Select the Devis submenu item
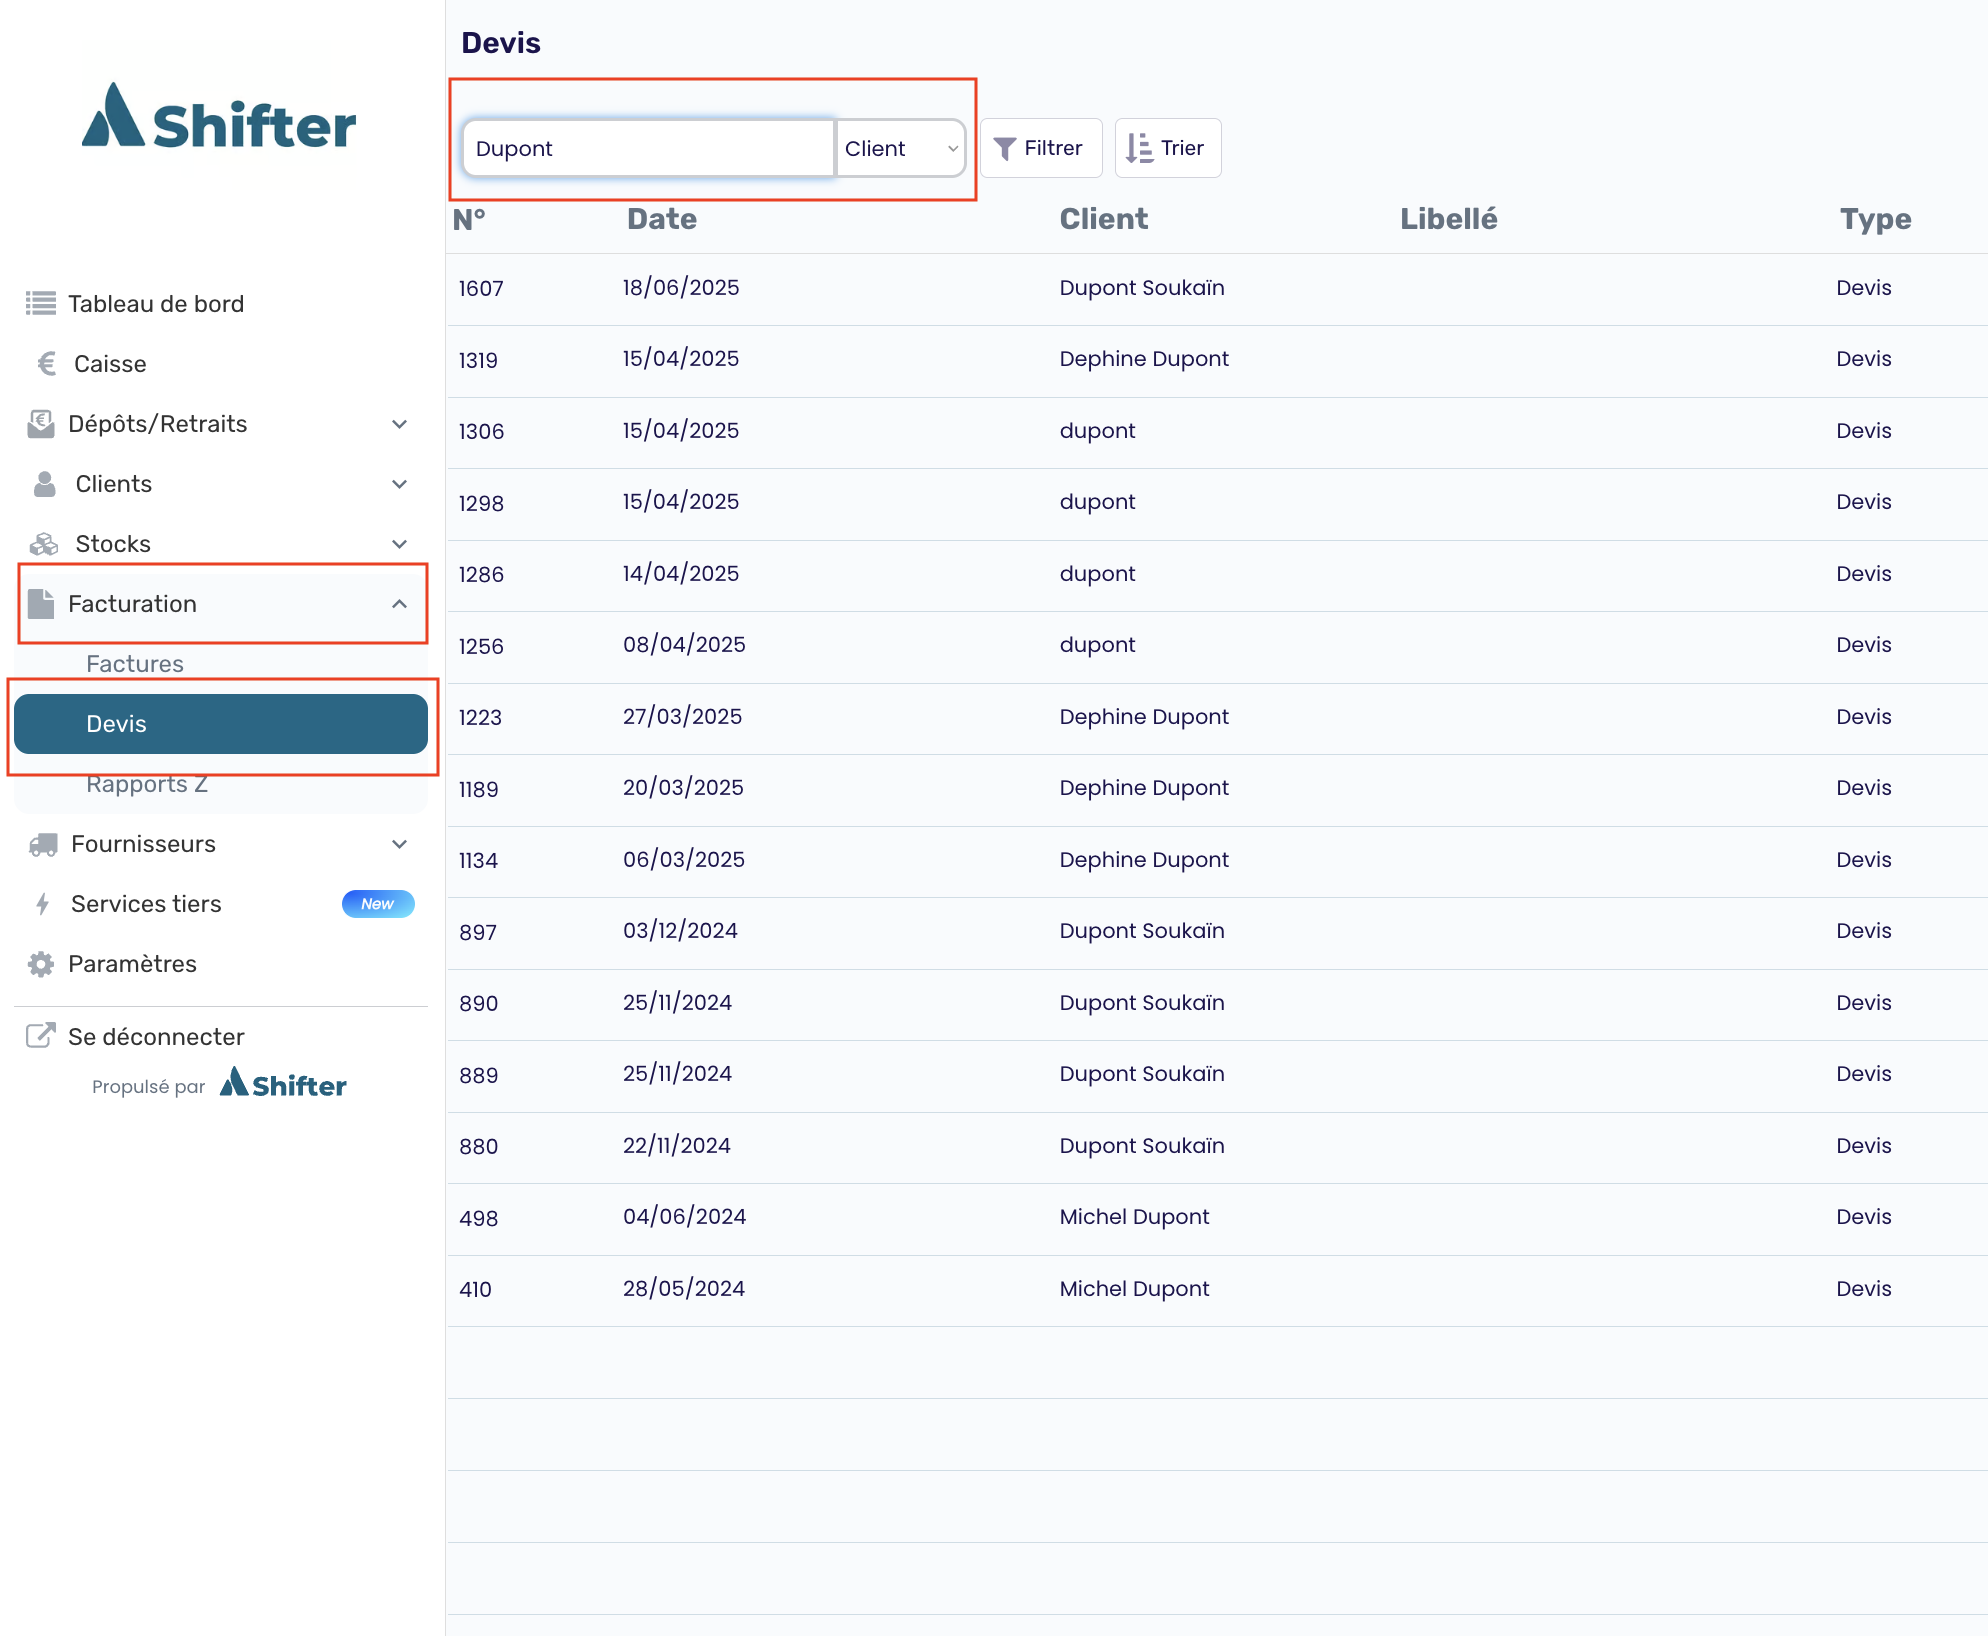The width and height of the screenshot is (1988, 1636). click(221, 724)
